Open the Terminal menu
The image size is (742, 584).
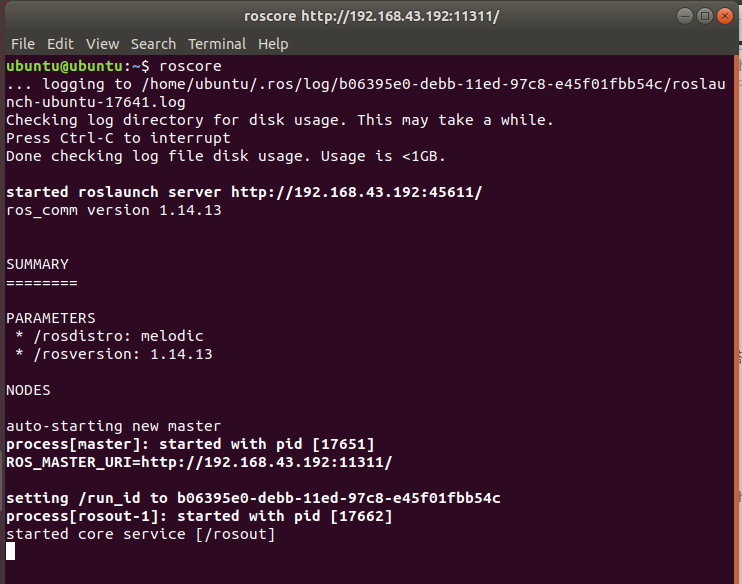[x=217, y=44]
